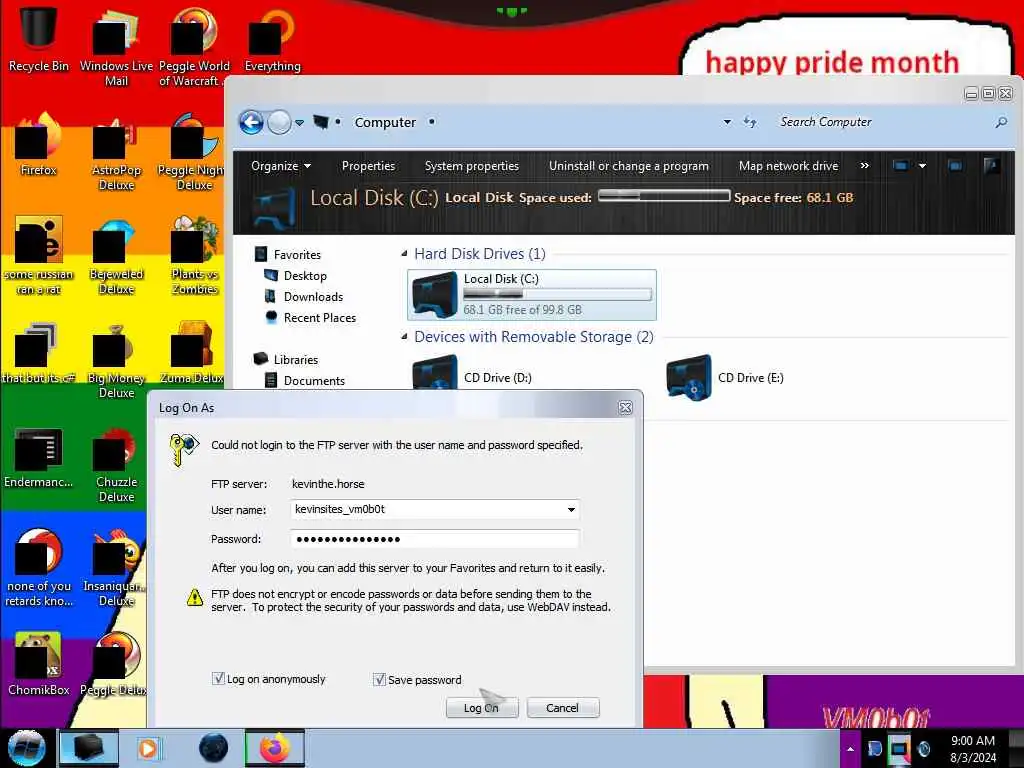Click the taskbar clock showing 9:00 AM
Viewport: 1024px width, 768px height.
coord(973,749)
